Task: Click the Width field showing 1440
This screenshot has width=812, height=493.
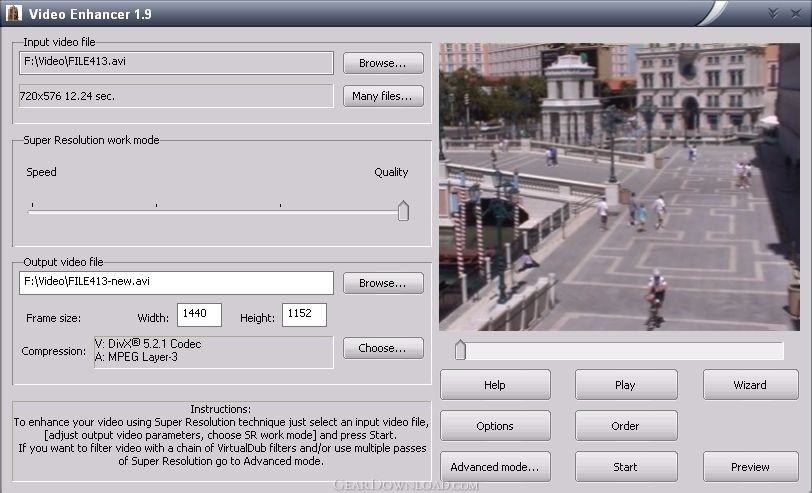Action: click(x=199, y=315)
